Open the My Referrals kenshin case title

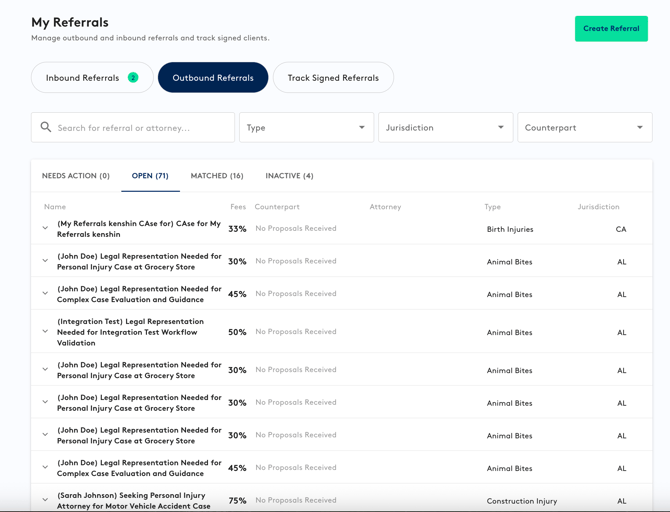[139, 229]
